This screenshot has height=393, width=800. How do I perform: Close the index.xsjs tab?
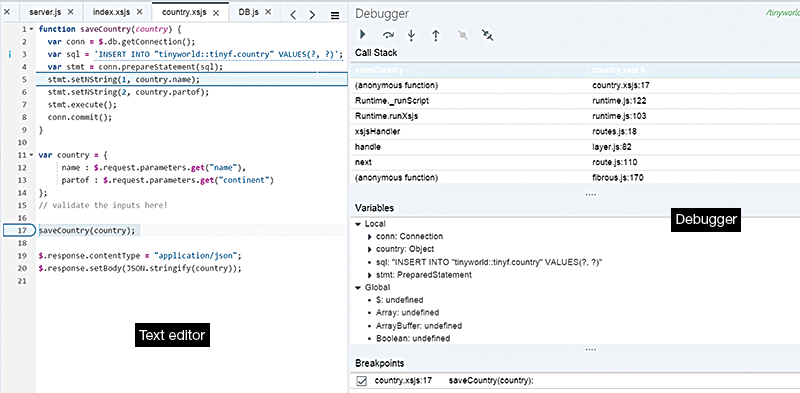(x=140, y=12)
